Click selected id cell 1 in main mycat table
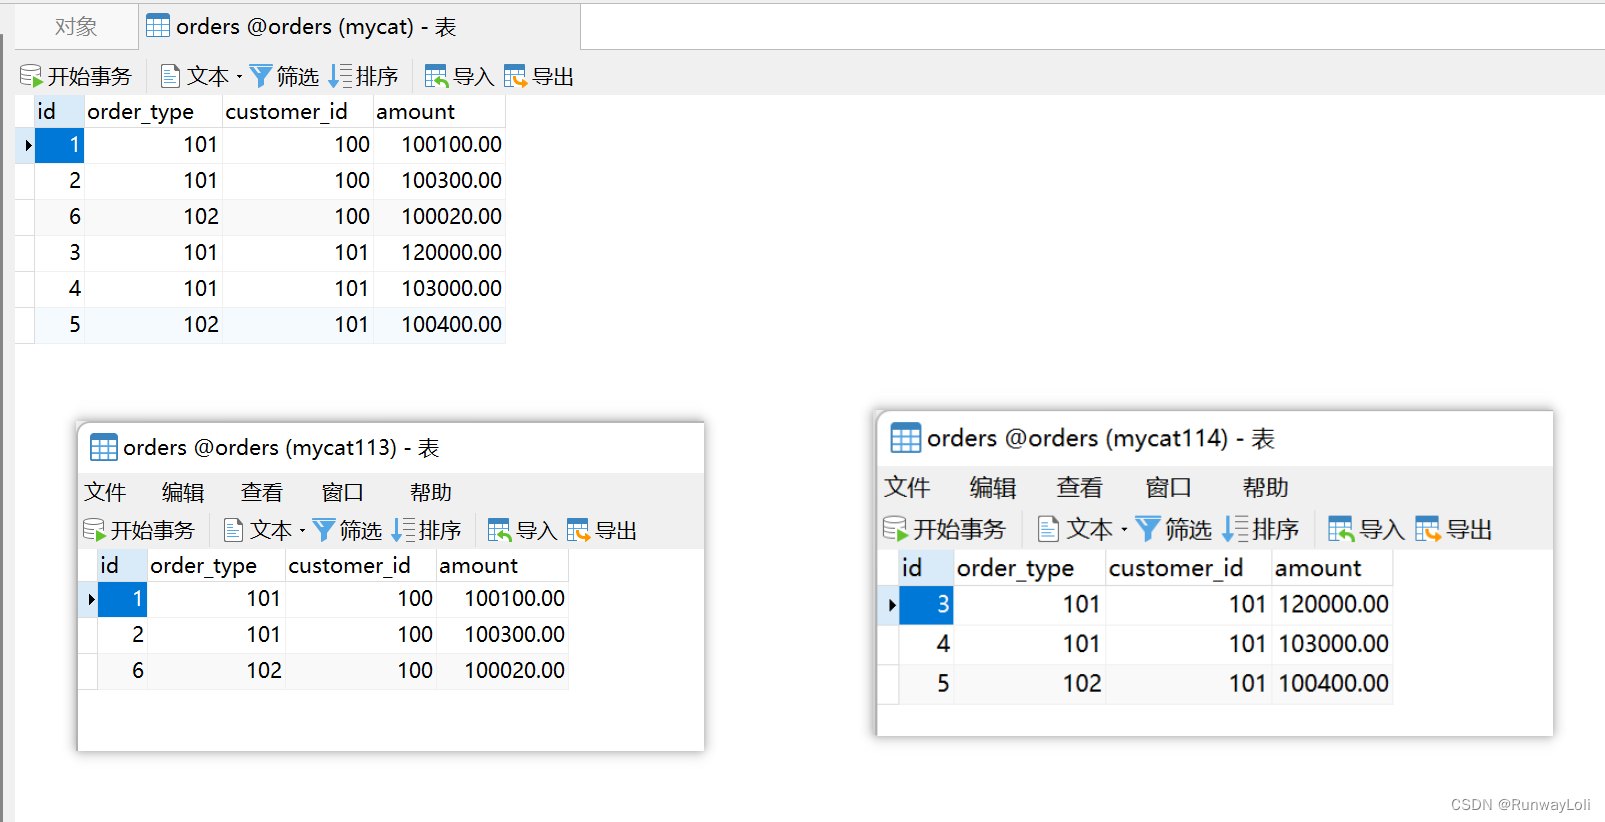Viewport: 1605px width, 822px height. coord(60,145)
